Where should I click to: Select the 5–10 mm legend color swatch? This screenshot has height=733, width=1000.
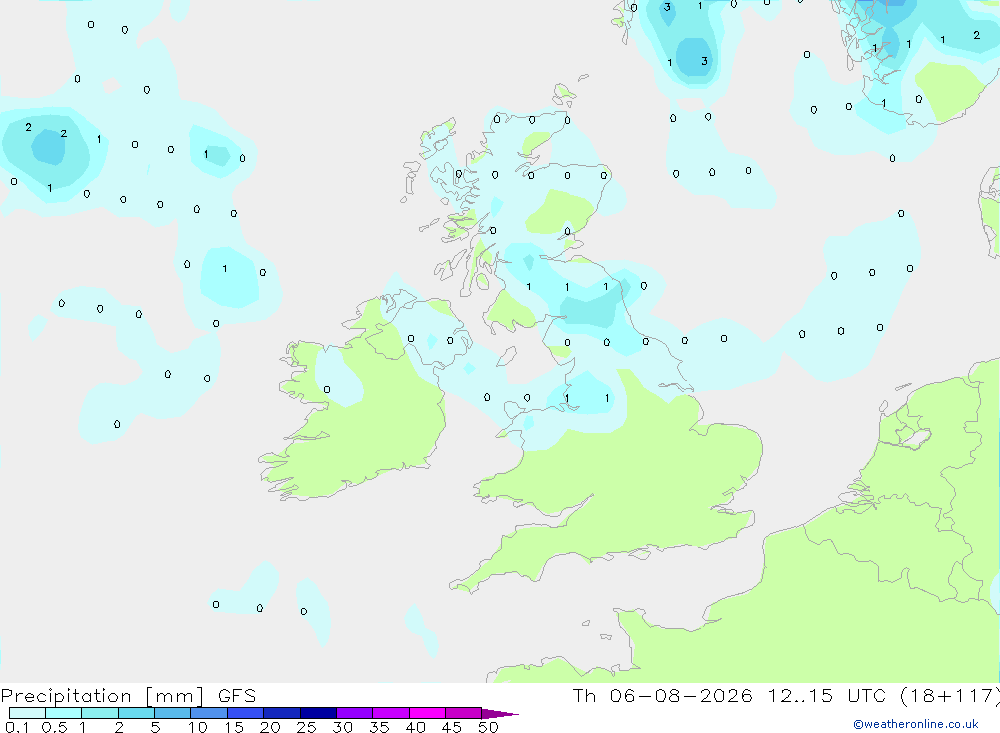point(172,713)
